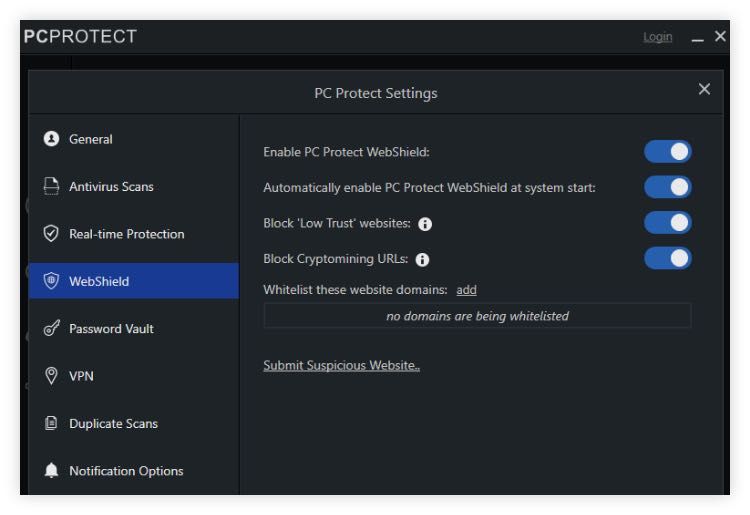Click the Duplicate Scans document icon
The width and height of the screenshot is (750, 515).
(x=52, y=423)
